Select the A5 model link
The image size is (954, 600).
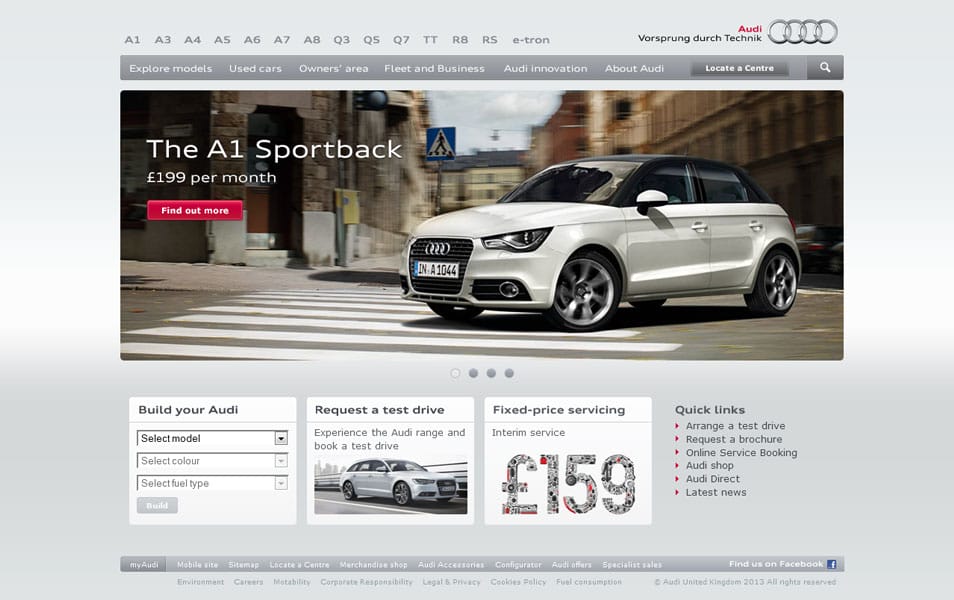222,40
